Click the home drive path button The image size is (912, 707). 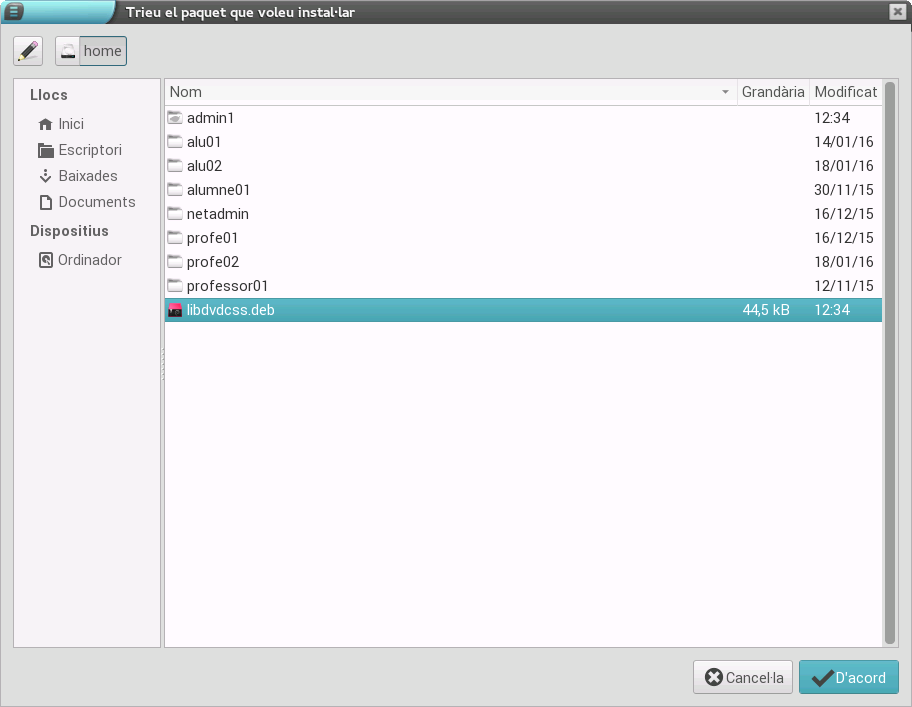tap(91, 51)
